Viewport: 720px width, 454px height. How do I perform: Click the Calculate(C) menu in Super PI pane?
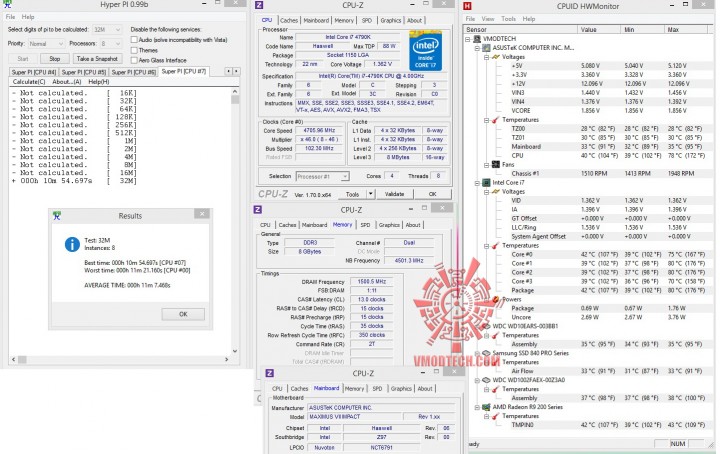[29, 82]
